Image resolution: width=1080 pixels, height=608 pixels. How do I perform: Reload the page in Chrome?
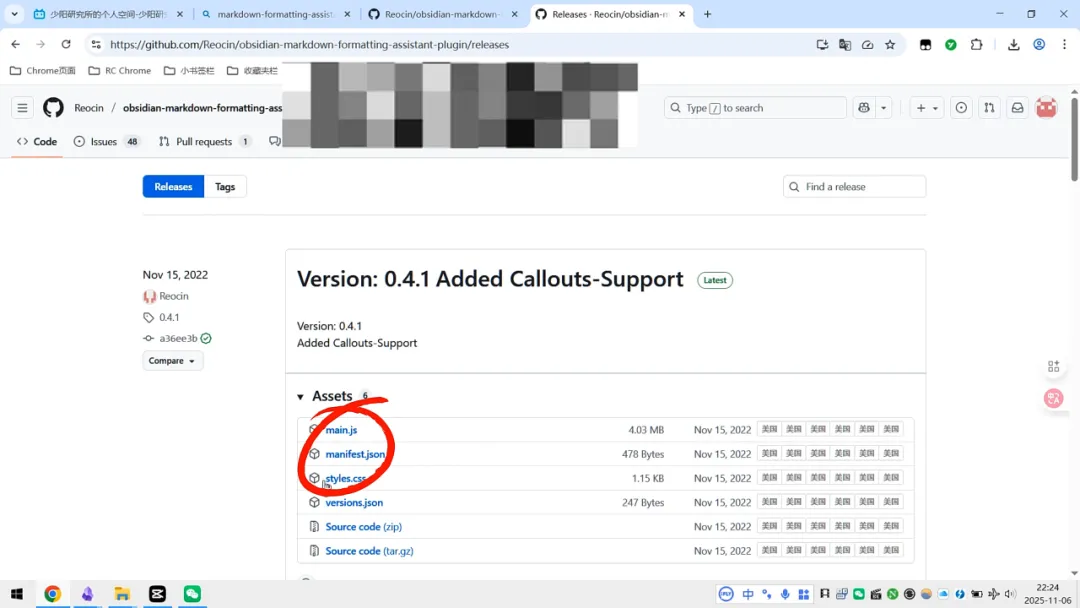click(x=66, y=45)
